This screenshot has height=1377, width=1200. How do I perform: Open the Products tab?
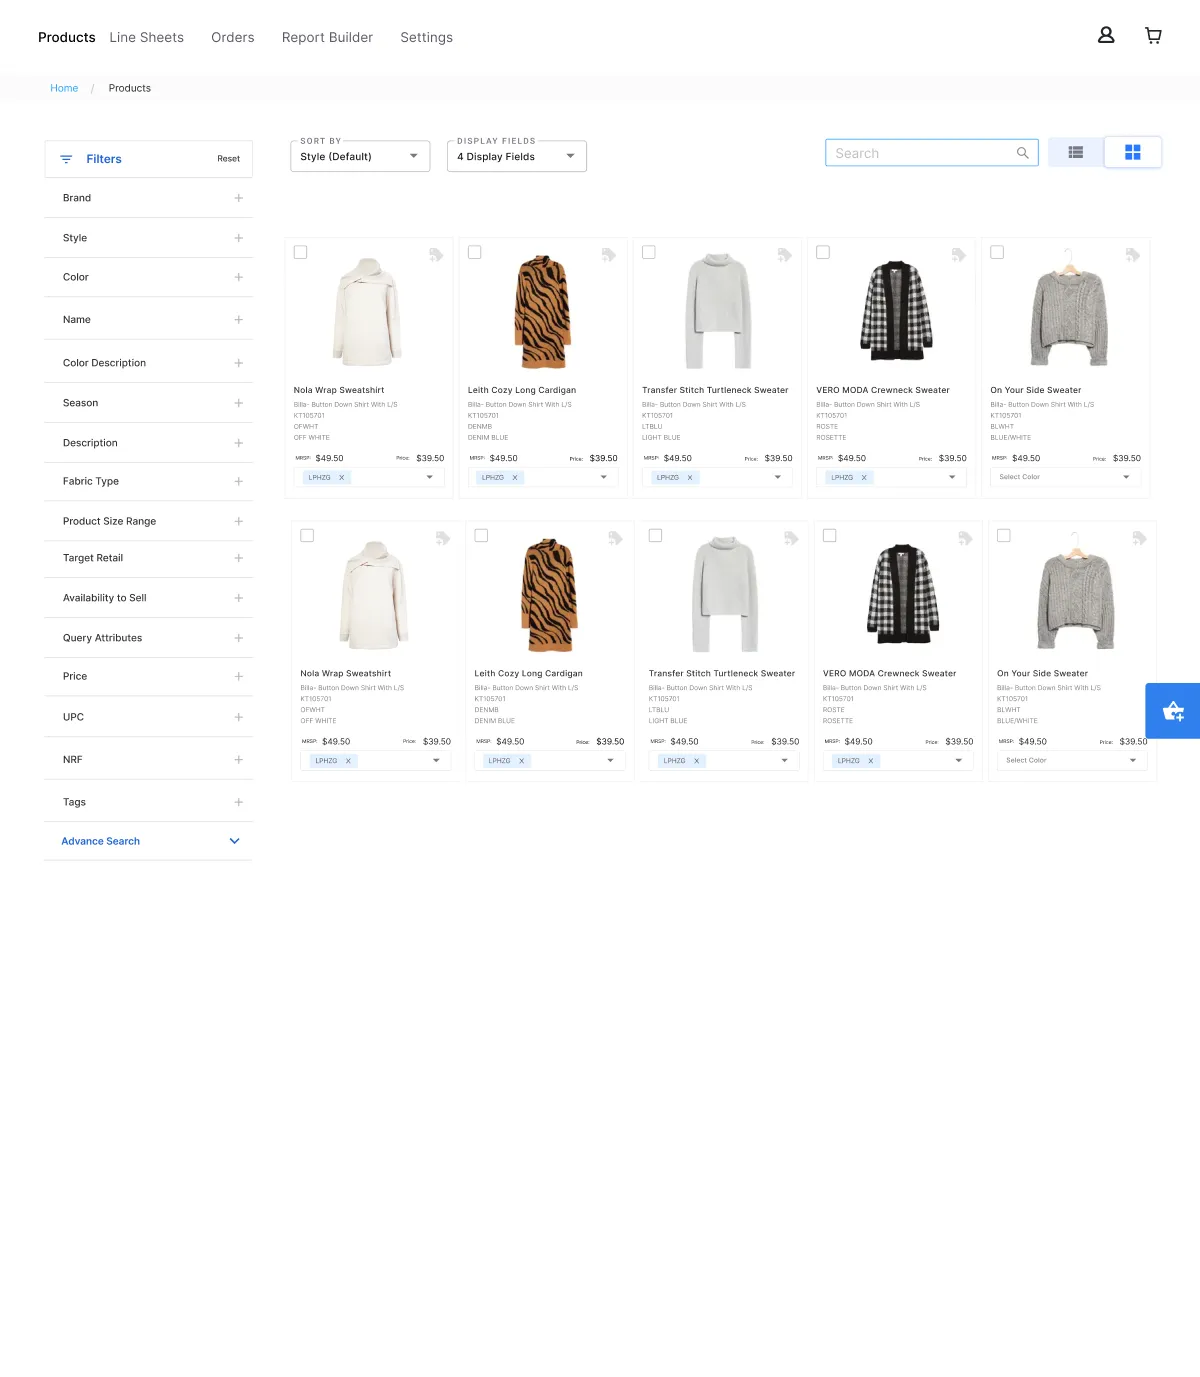click(x=67, y=37)
